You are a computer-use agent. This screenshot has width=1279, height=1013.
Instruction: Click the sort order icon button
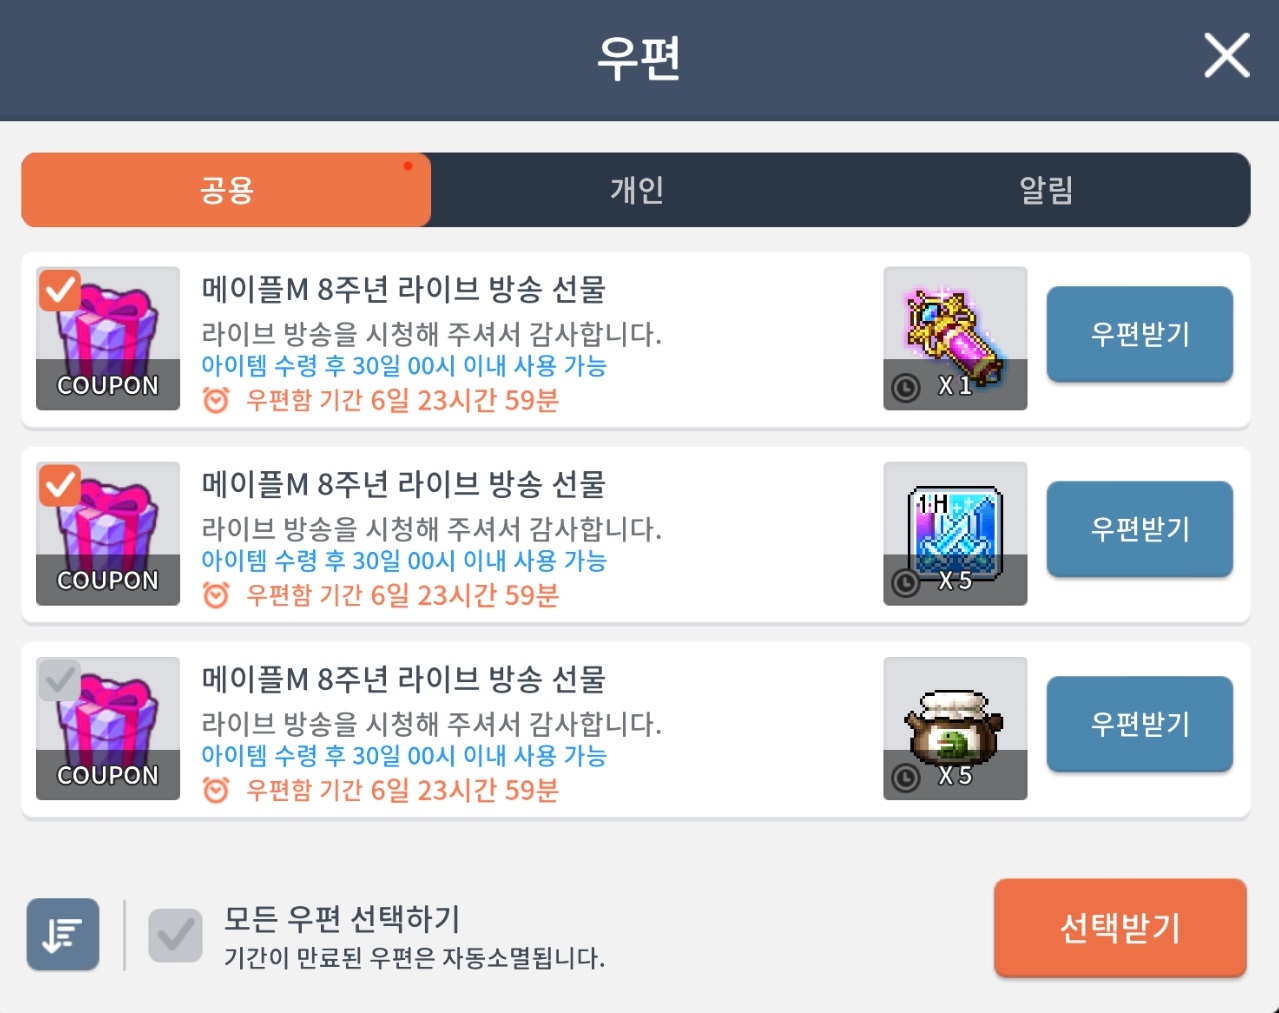pyautogui.click(x=63, y=934)
